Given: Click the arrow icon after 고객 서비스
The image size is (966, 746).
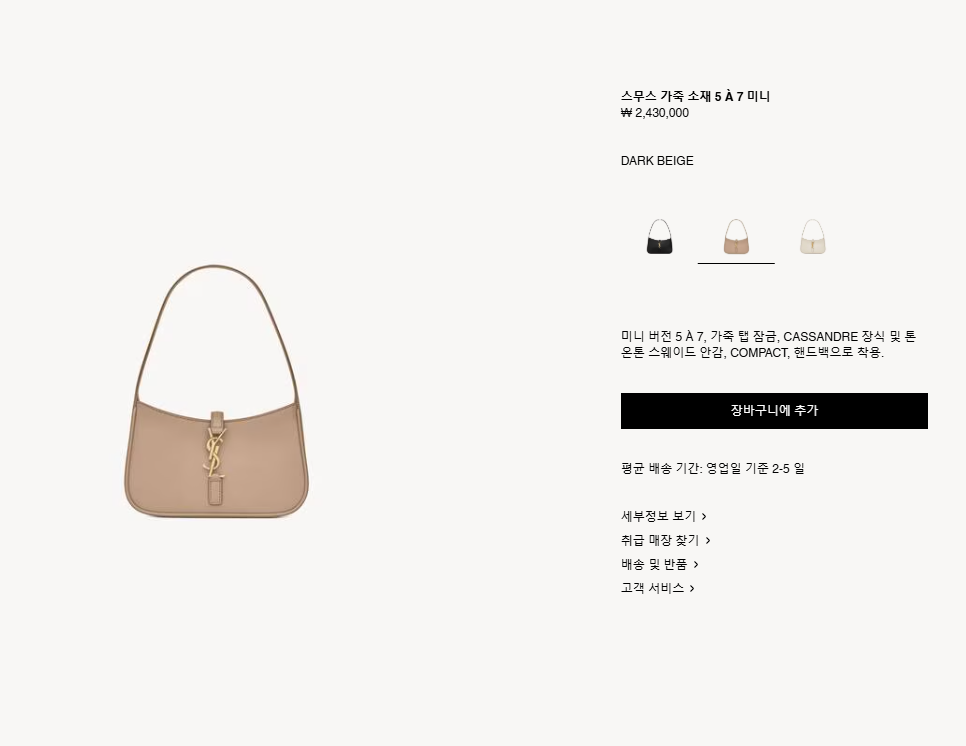Looking at the screenshot, I should (x=692, y=589).
